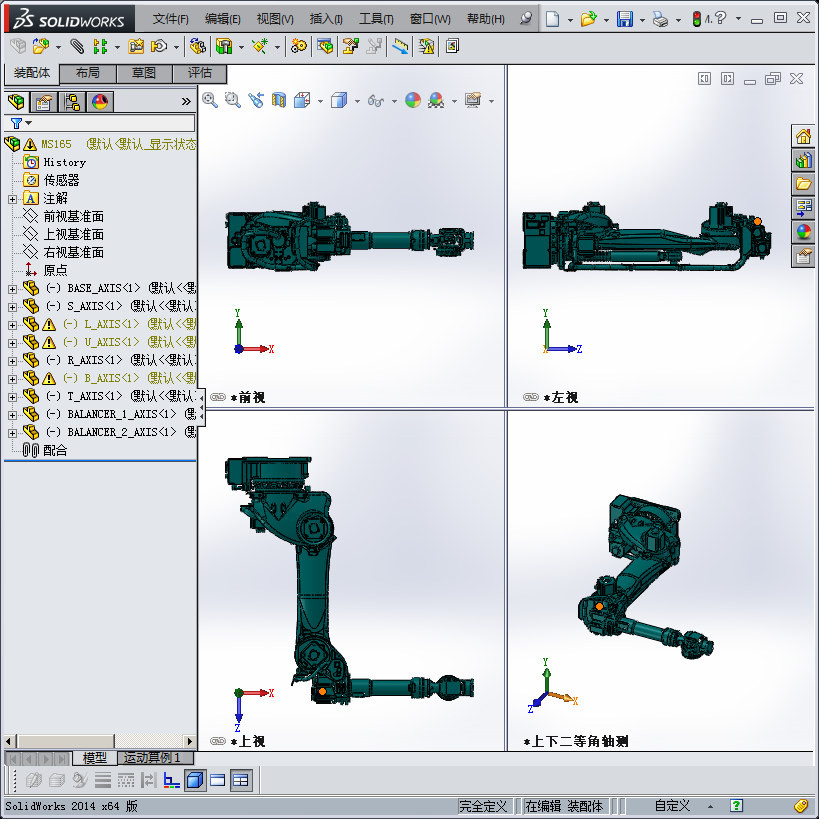The width and height of the screenshot is (819, 819).
Task: Click the Rebuild traffic light icon
Action: [696, 19]
